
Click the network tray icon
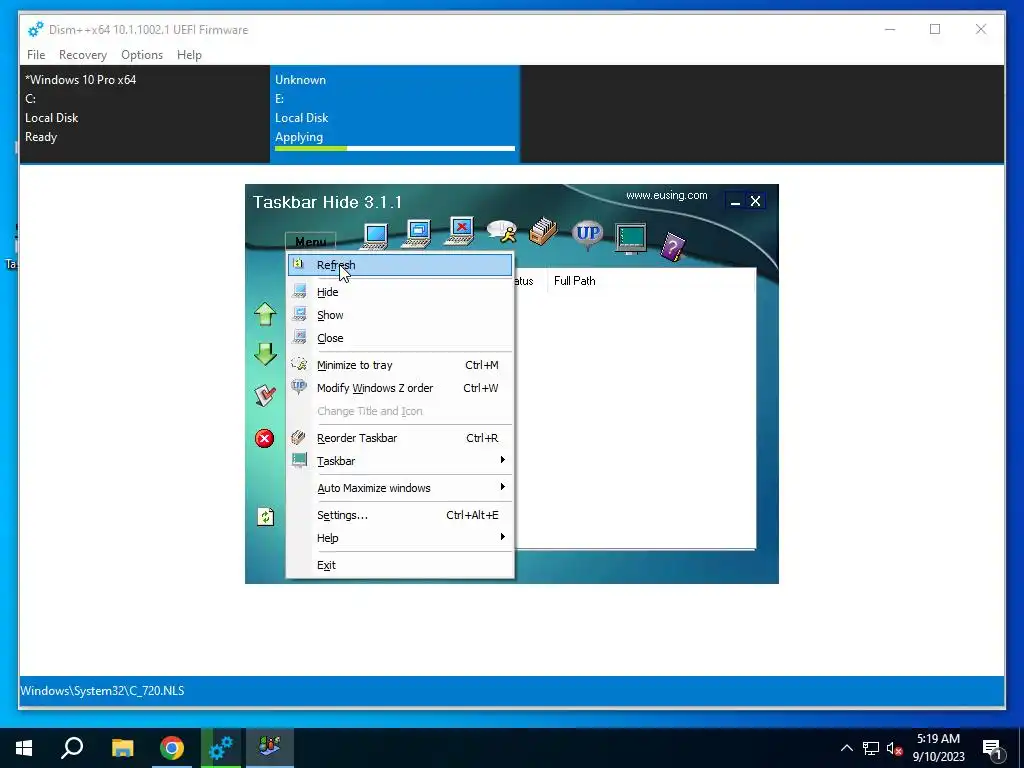(871, 748)
